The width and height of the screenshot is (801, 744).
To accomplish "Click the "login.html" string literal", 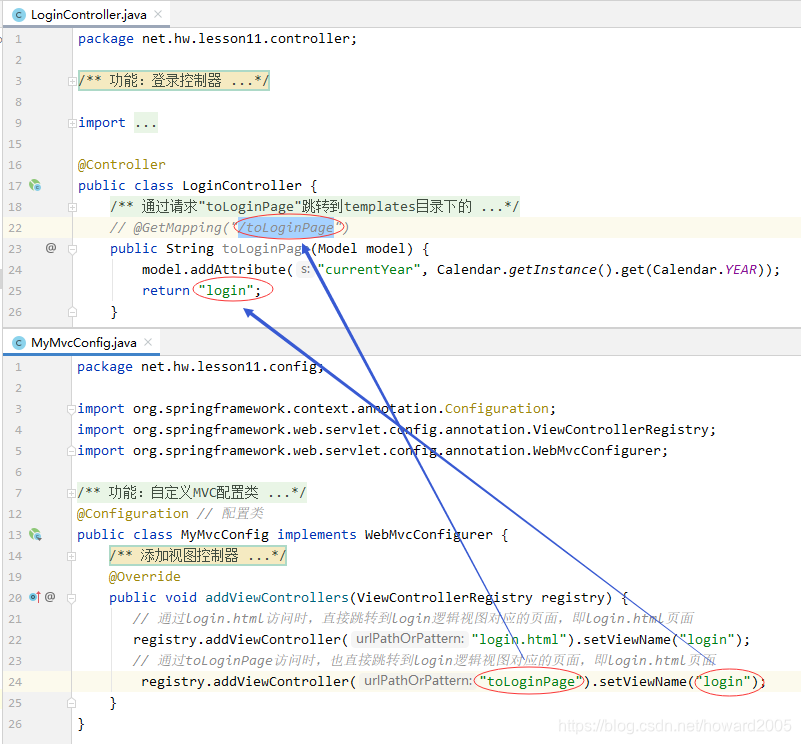I will pyautogui.click(x=519, y=639).
